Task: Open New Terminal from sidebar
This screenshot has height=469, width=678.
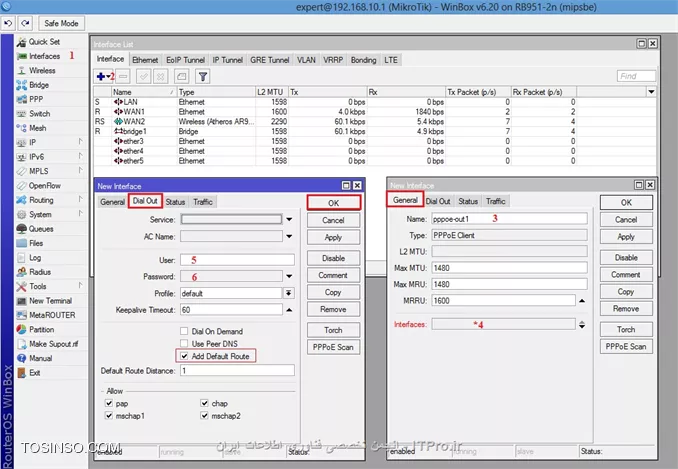Action: click(44, 301)
